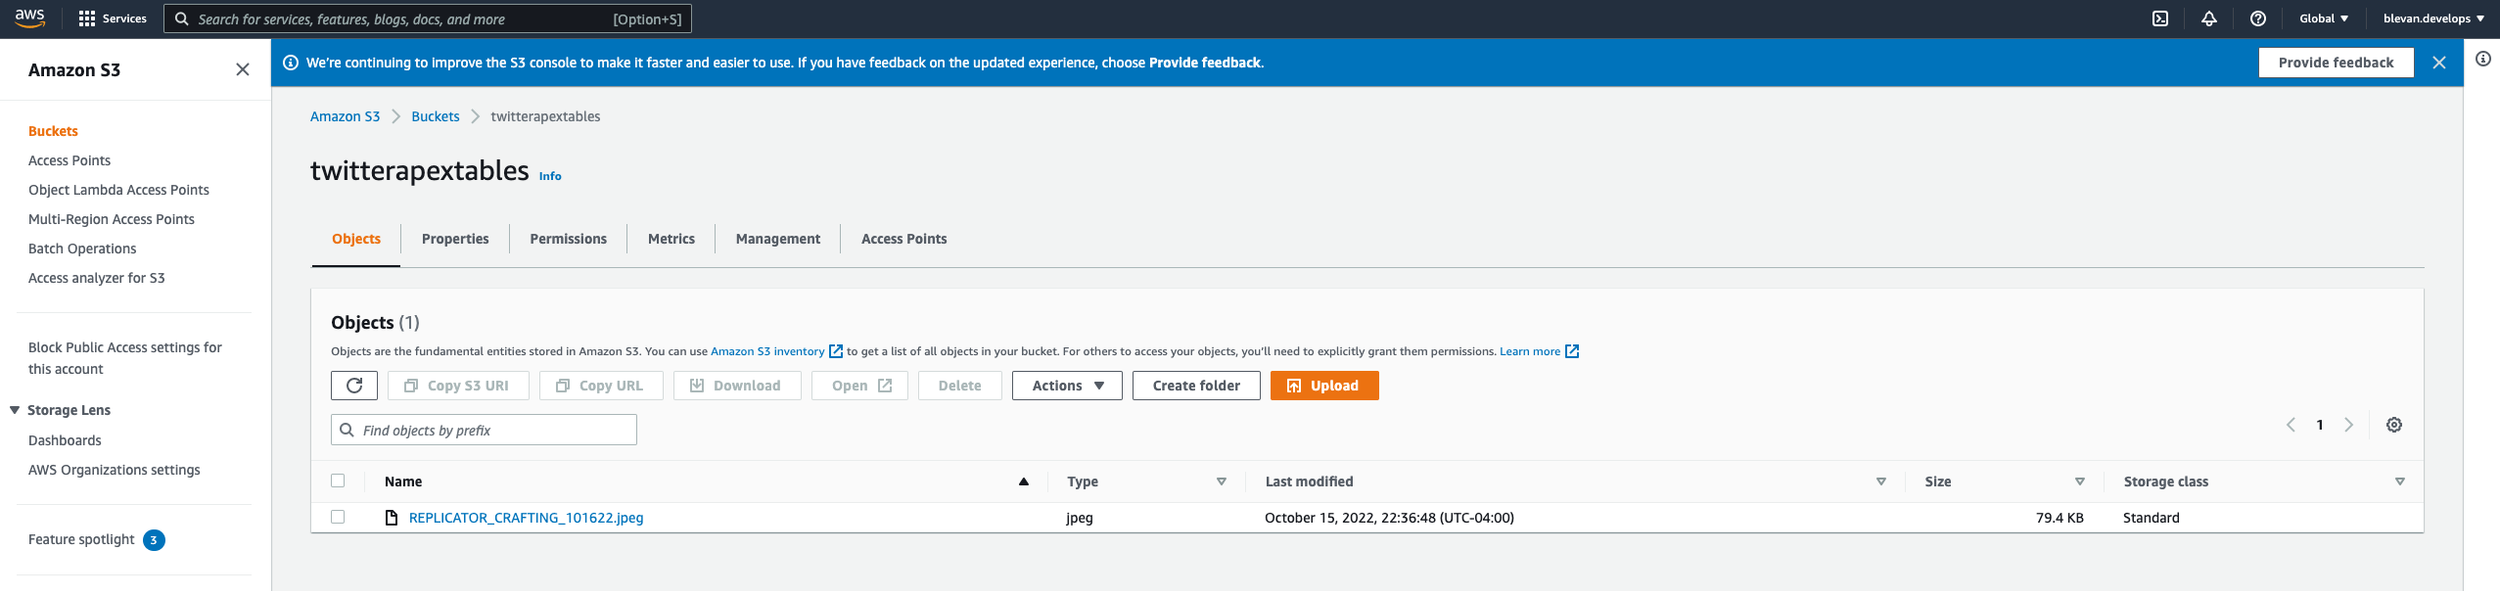Open Feature spotlight in the sidebar
Viewport: 2500px width, 591px height.
point(81,540)
